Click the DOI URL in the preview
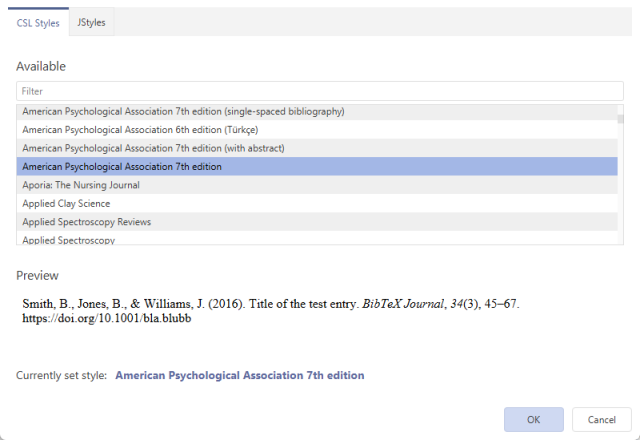The height and width of the screenshot is (440, 640). (107, 319)
